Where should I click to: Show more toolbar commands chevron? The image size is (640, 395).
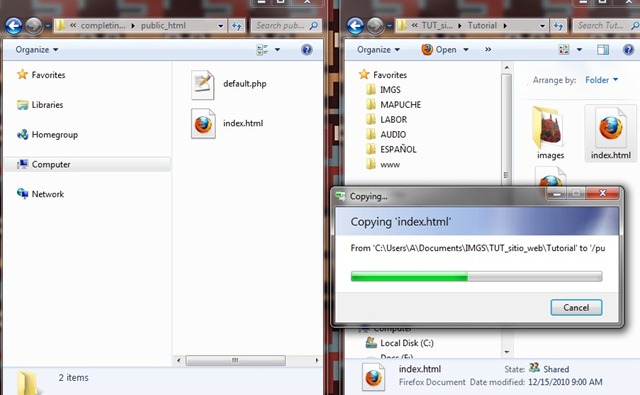coord(488,49)
